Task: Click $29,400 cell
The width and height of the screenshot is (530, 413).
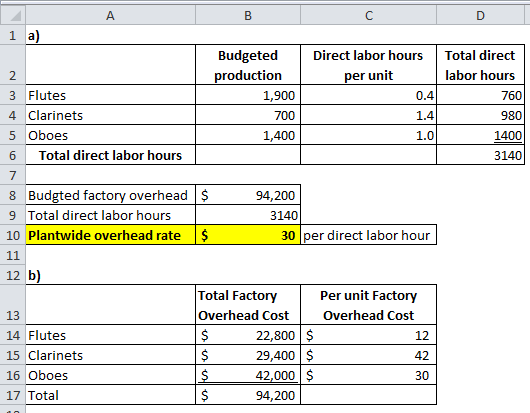Action: click(248, 355)
